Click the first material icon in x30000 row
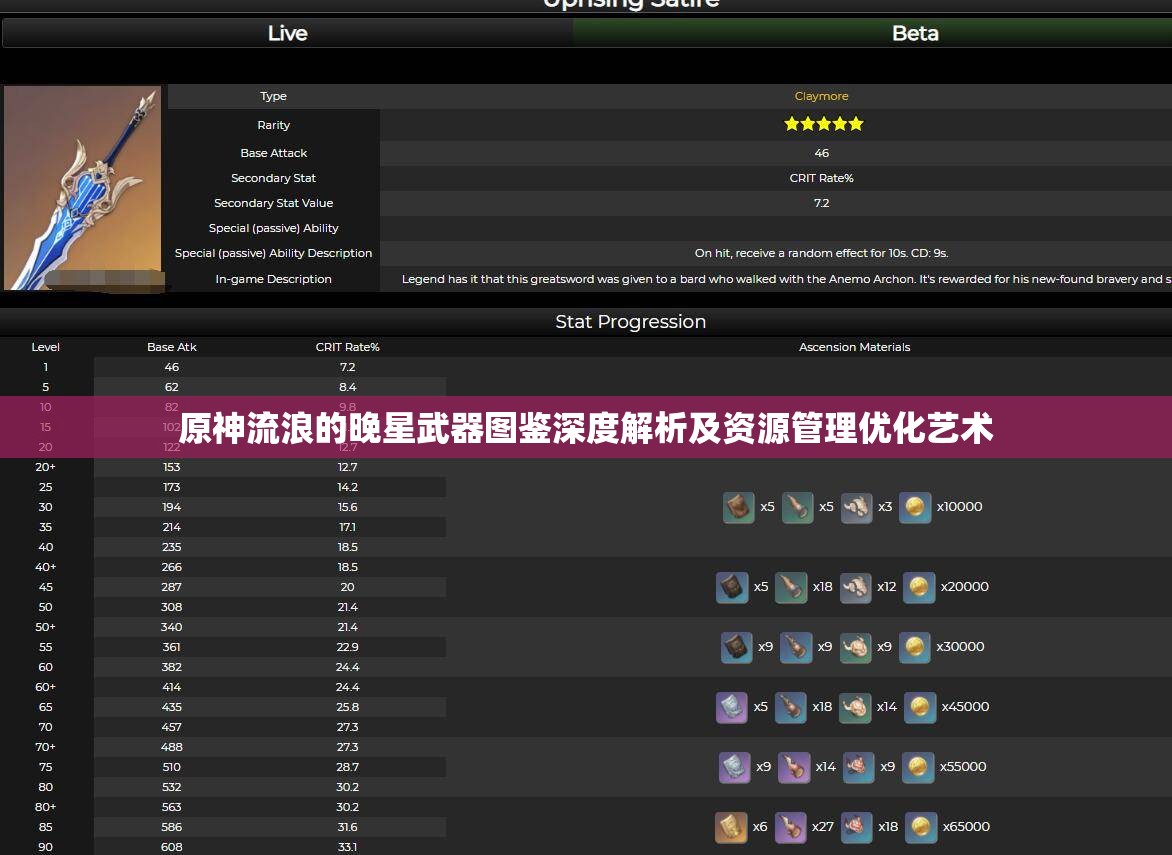Viewport: 1172px width, 855px height. (736, 647)
